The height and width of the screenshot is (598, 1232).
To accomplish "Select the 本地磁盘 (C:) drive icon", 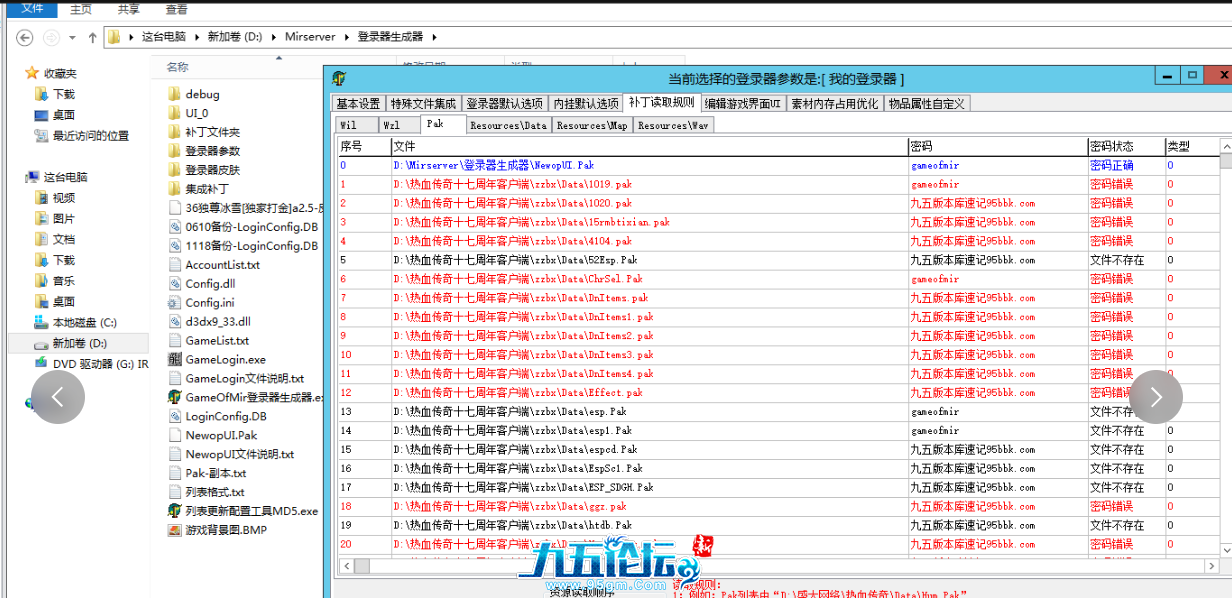I will 41,322.
